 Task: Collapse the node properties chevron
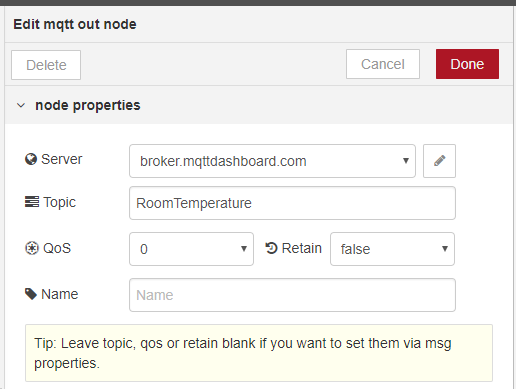click(21, 105)
